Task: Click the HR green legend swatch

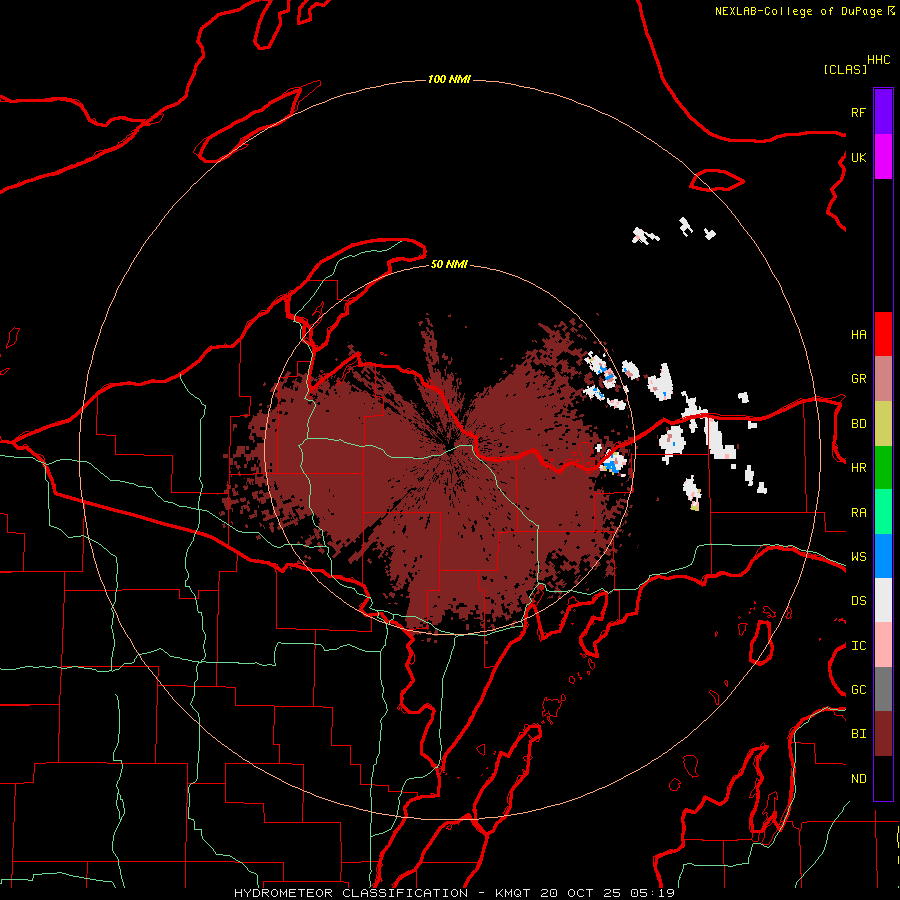Action: (x=883, y=468)
